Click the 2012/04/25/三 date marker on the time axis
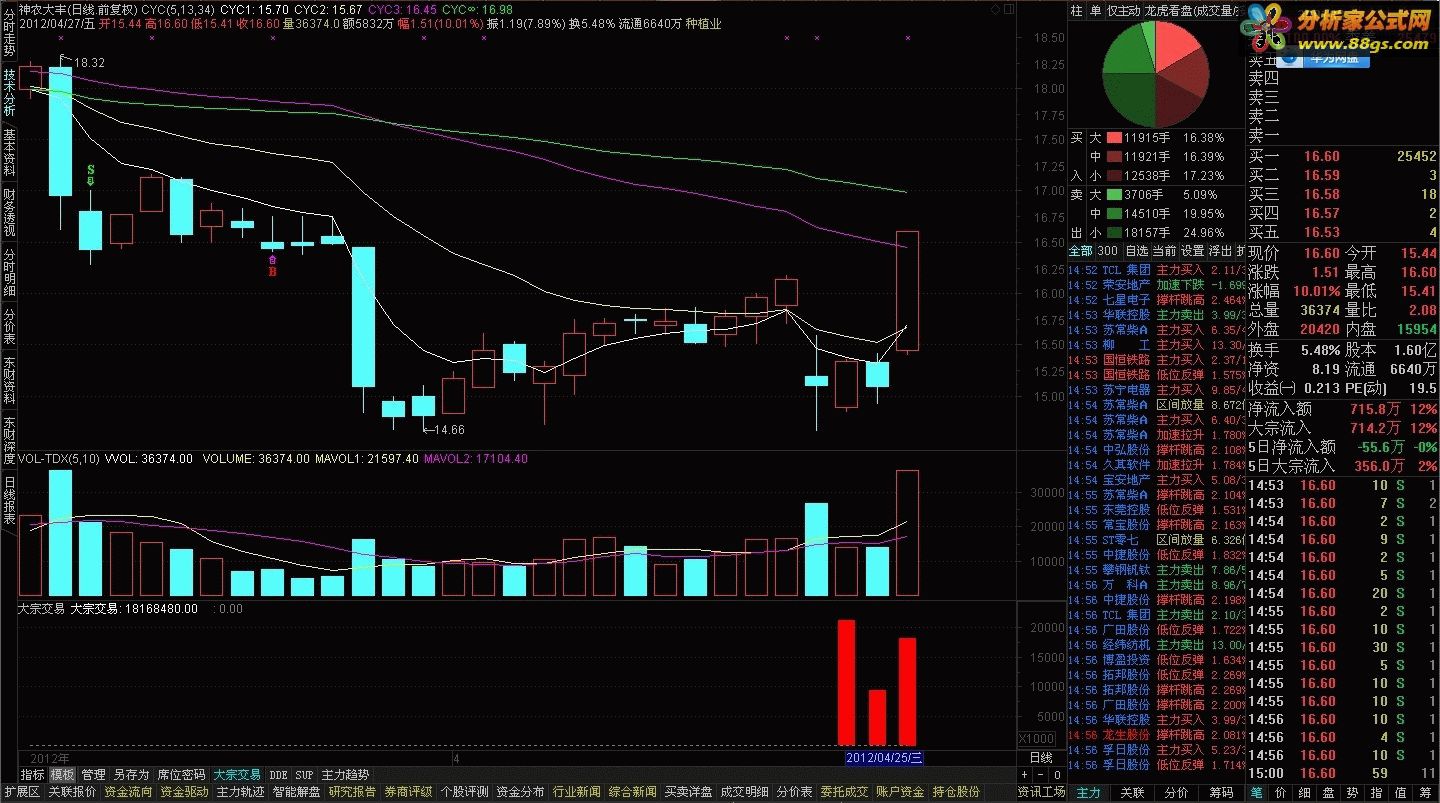 pos(885,758)
